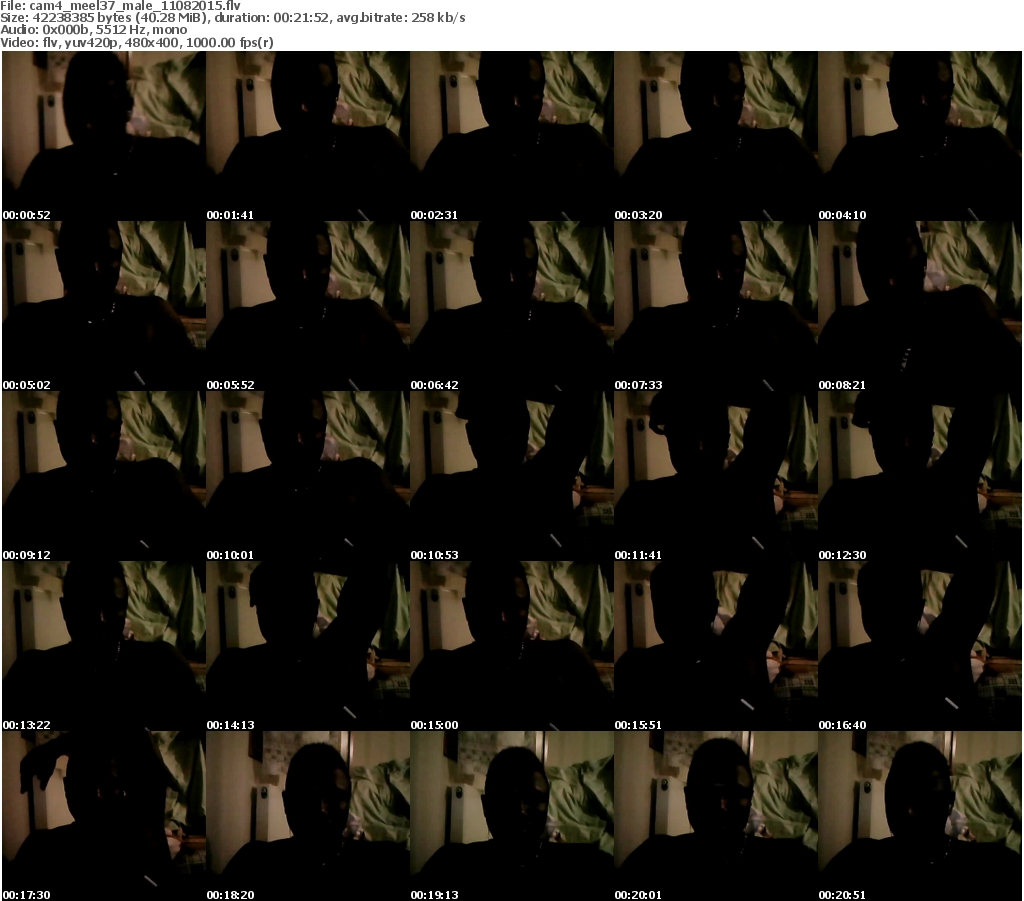Select the thumbnail stamped 00:04:10

pyautogui.click(x=920, y=136)
